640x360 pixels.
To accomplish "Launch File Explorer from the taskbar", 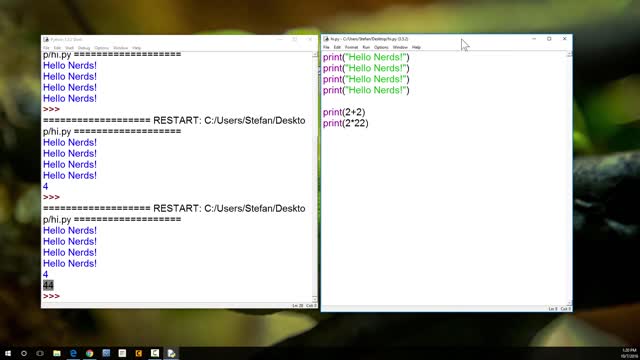I will click(57, 353).
